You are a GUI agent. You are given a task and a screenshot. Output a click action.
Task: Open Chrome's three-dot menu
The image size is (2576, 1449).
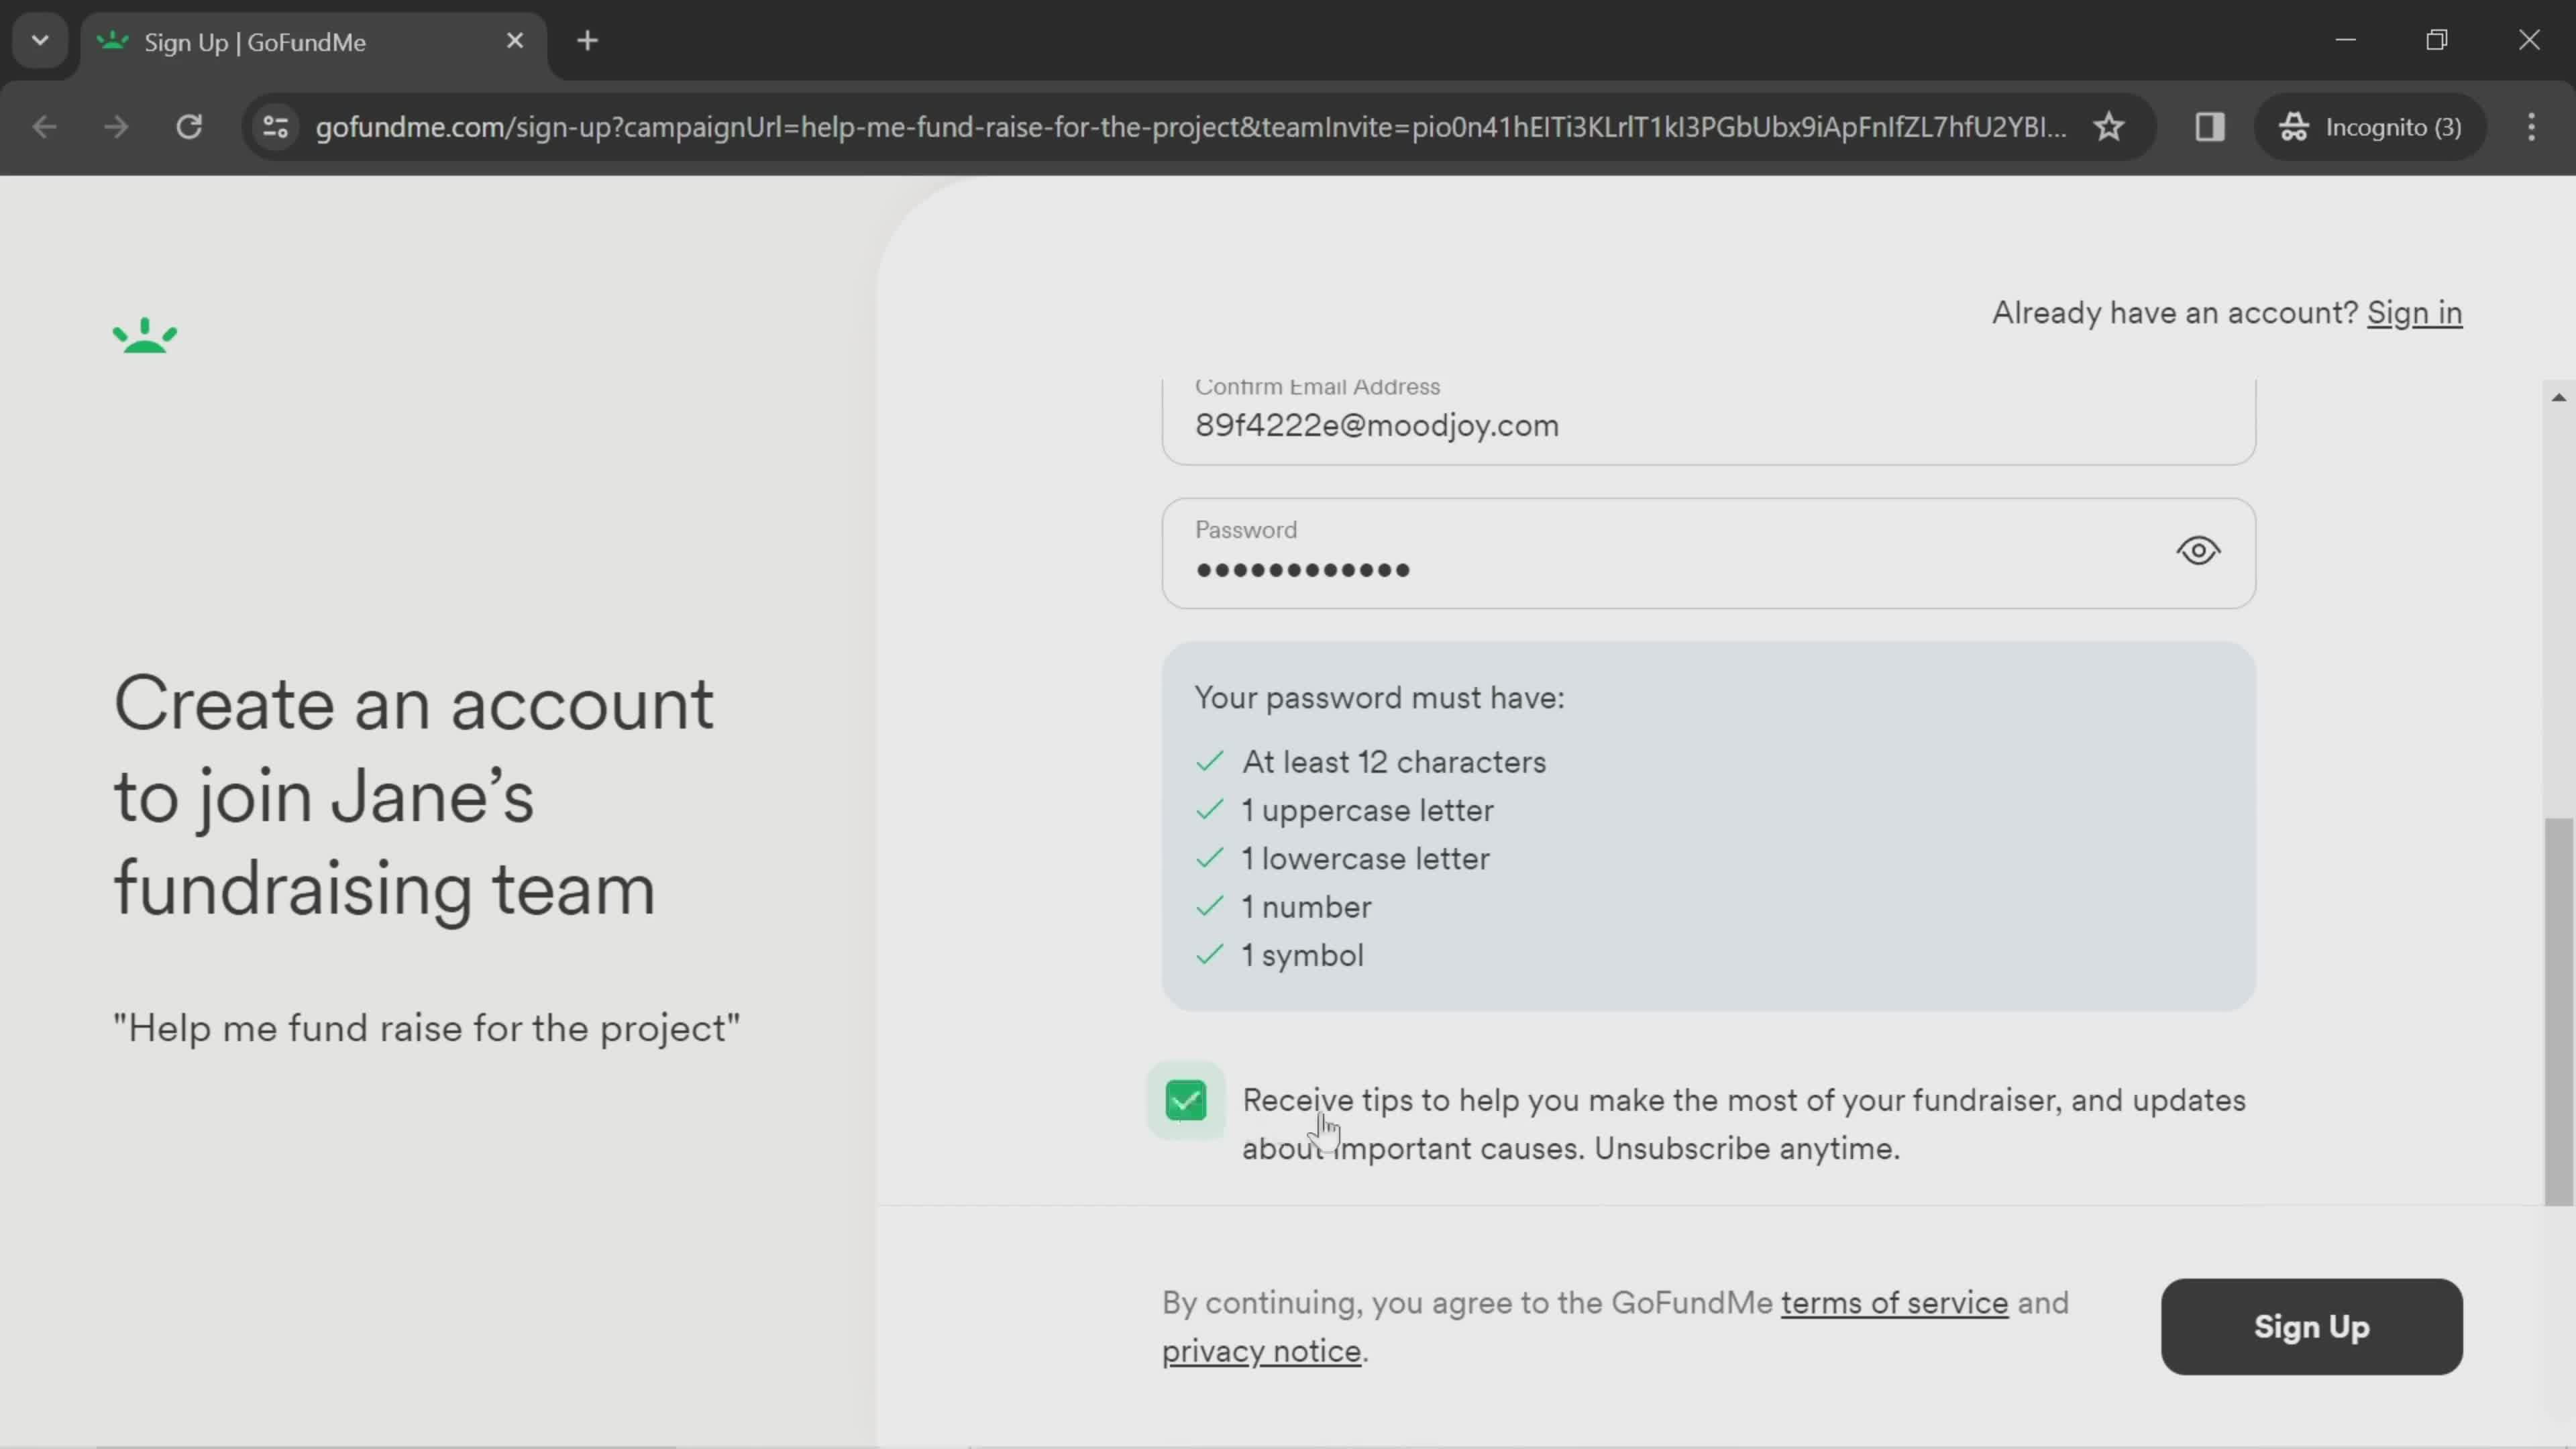[x=2531, y=127]
